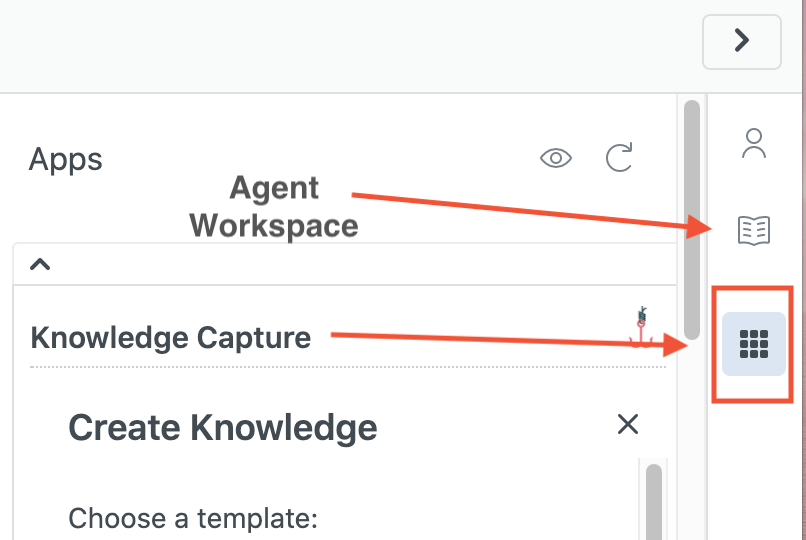Image resolution: width=806 pixels, height=540 pixels.
Task: Open the User profile icon in sidebar
Action: point(753,143)
